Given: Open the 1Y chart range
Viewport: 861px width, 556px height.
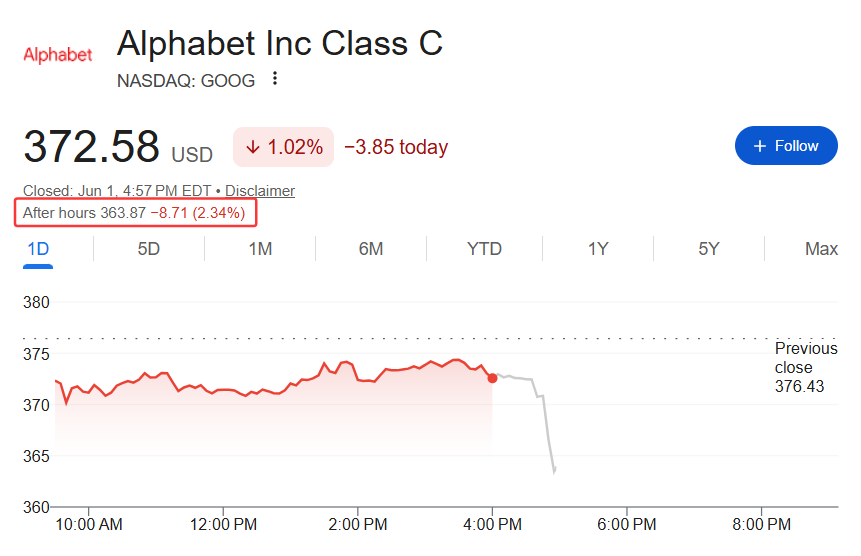Looking at the screenshot, I should pos(598,249).
